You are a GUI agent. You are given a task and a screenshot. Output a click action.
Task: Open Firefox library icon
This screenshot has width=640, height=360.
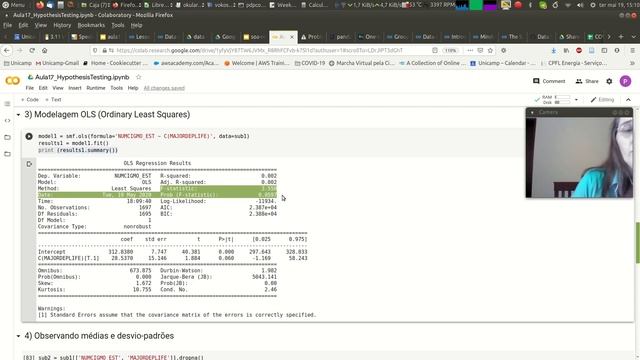[x=566, y=50]
